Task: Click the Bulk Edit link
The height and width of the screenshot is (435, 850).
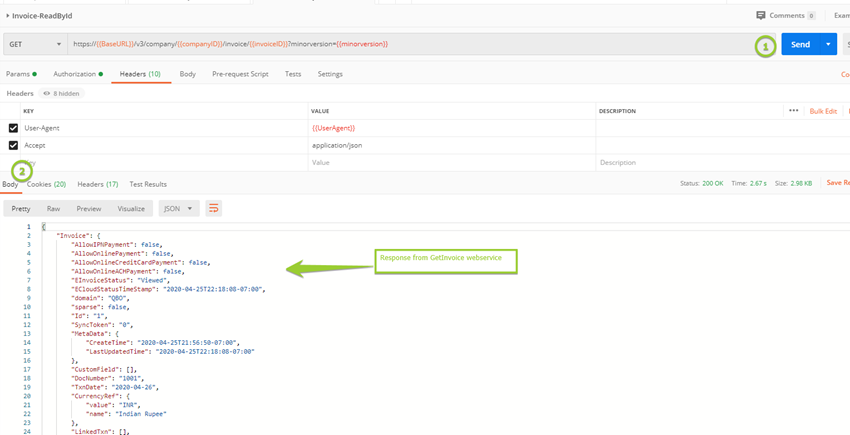Action: pos(823,111)
